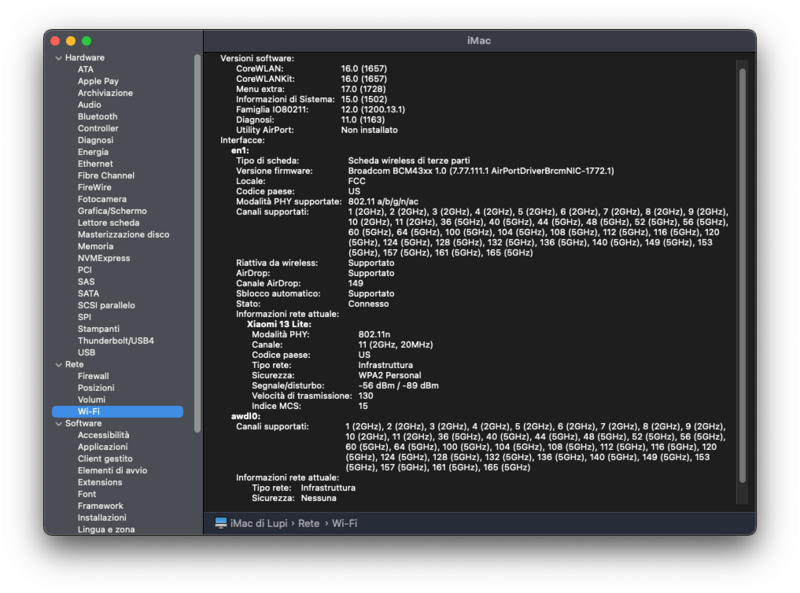Click the yellow minimize window button
800x593 pixels.
click(x=71, y=40)
